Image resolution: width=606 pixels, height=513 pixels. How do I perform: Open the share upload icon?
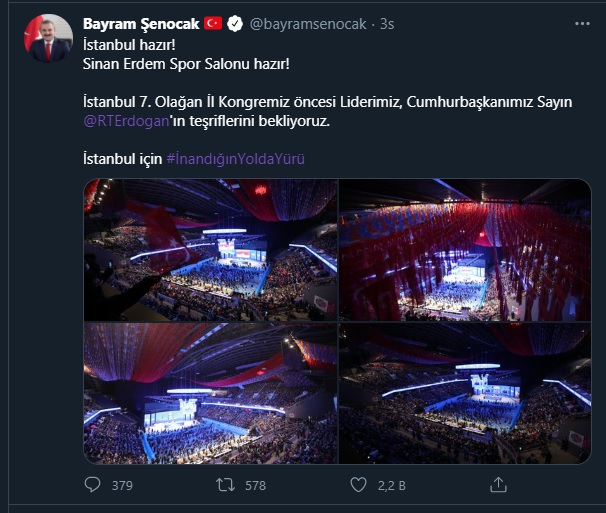pos(498,485)
